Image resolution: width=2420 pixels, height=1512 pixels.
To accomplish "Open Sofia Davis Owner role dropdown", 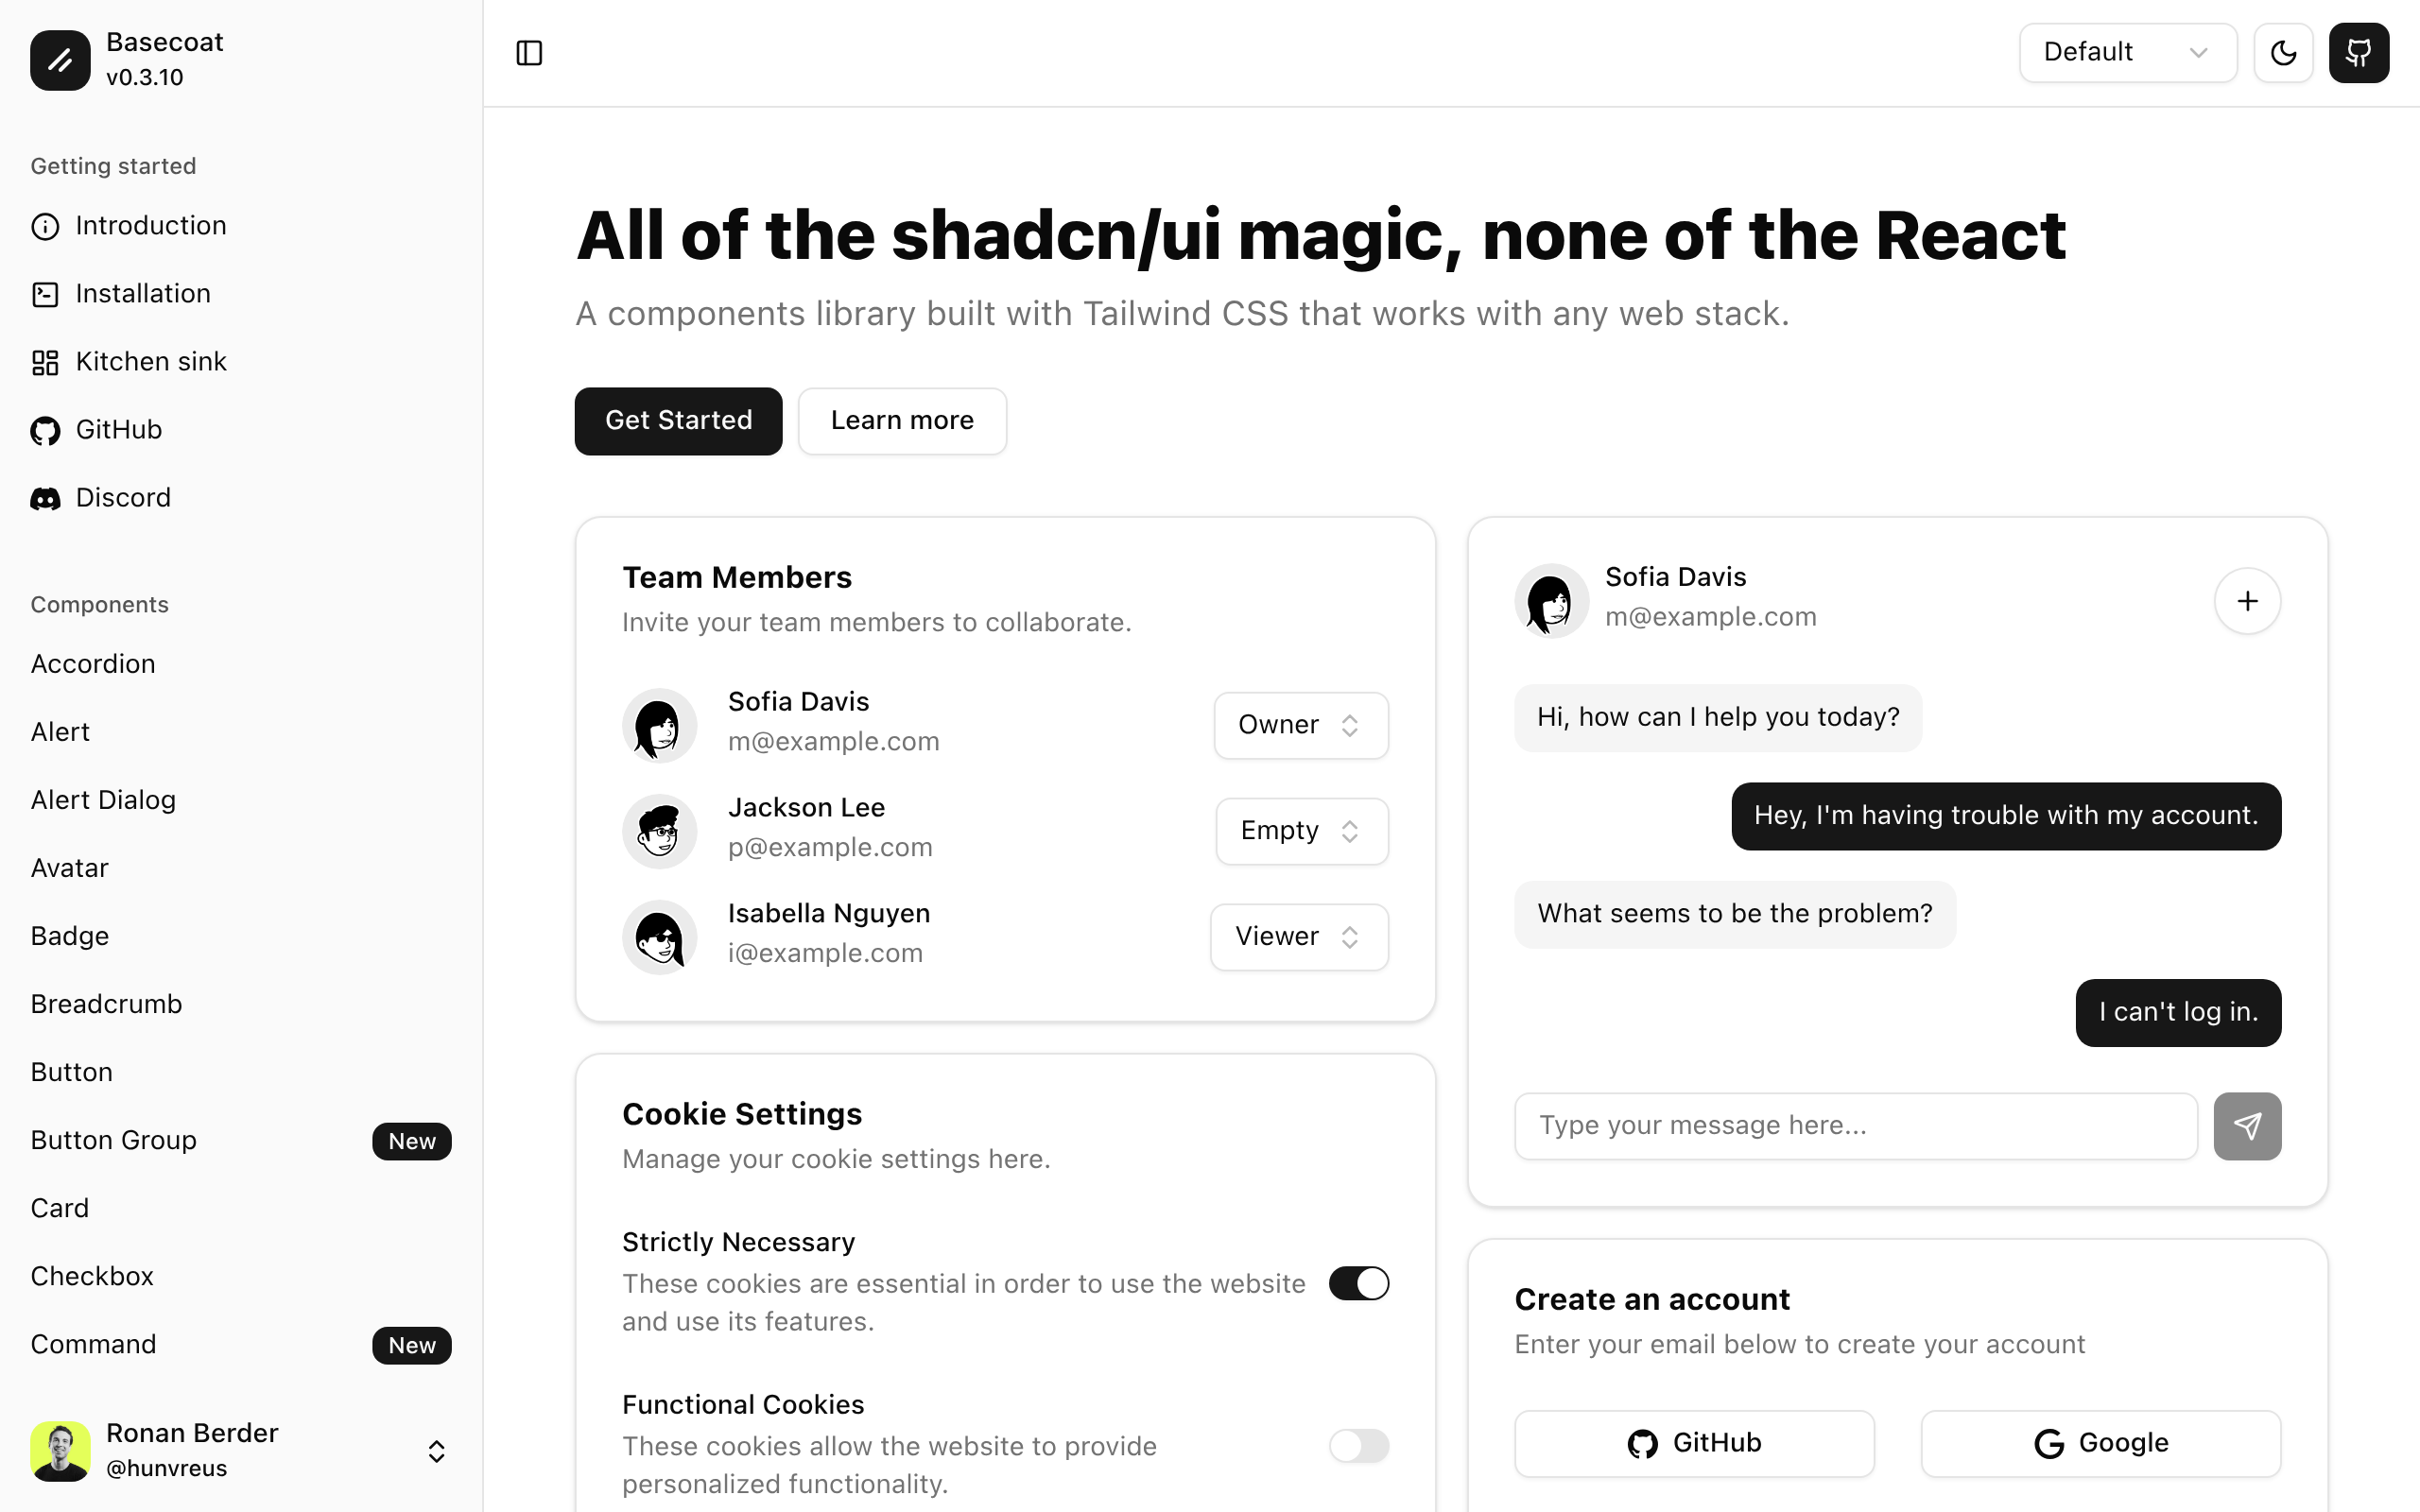I will (1300, 725).
